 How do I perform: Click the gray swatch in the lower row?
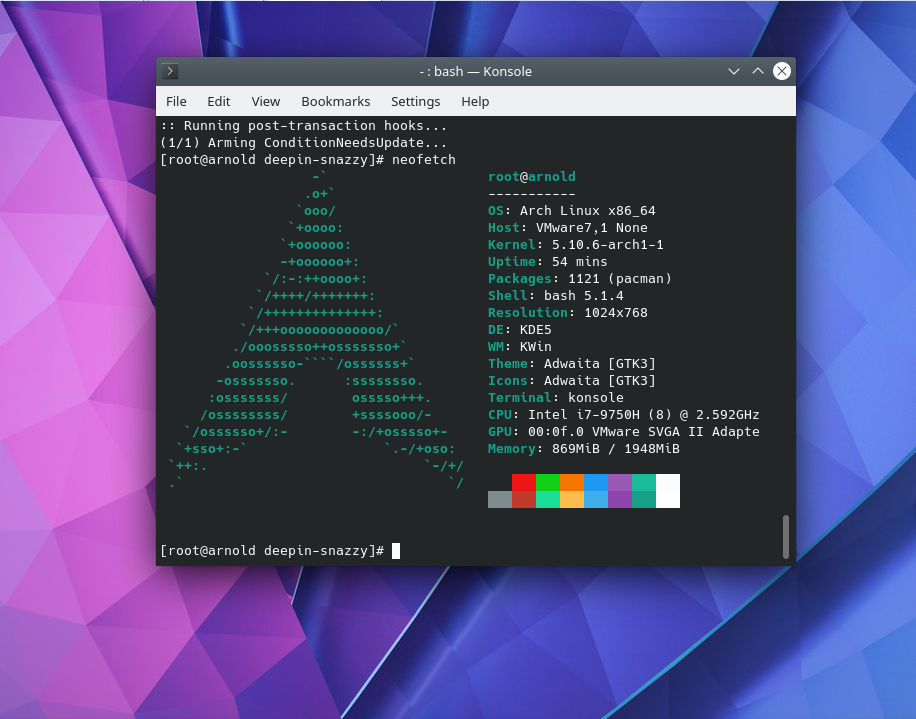[500, 499]
